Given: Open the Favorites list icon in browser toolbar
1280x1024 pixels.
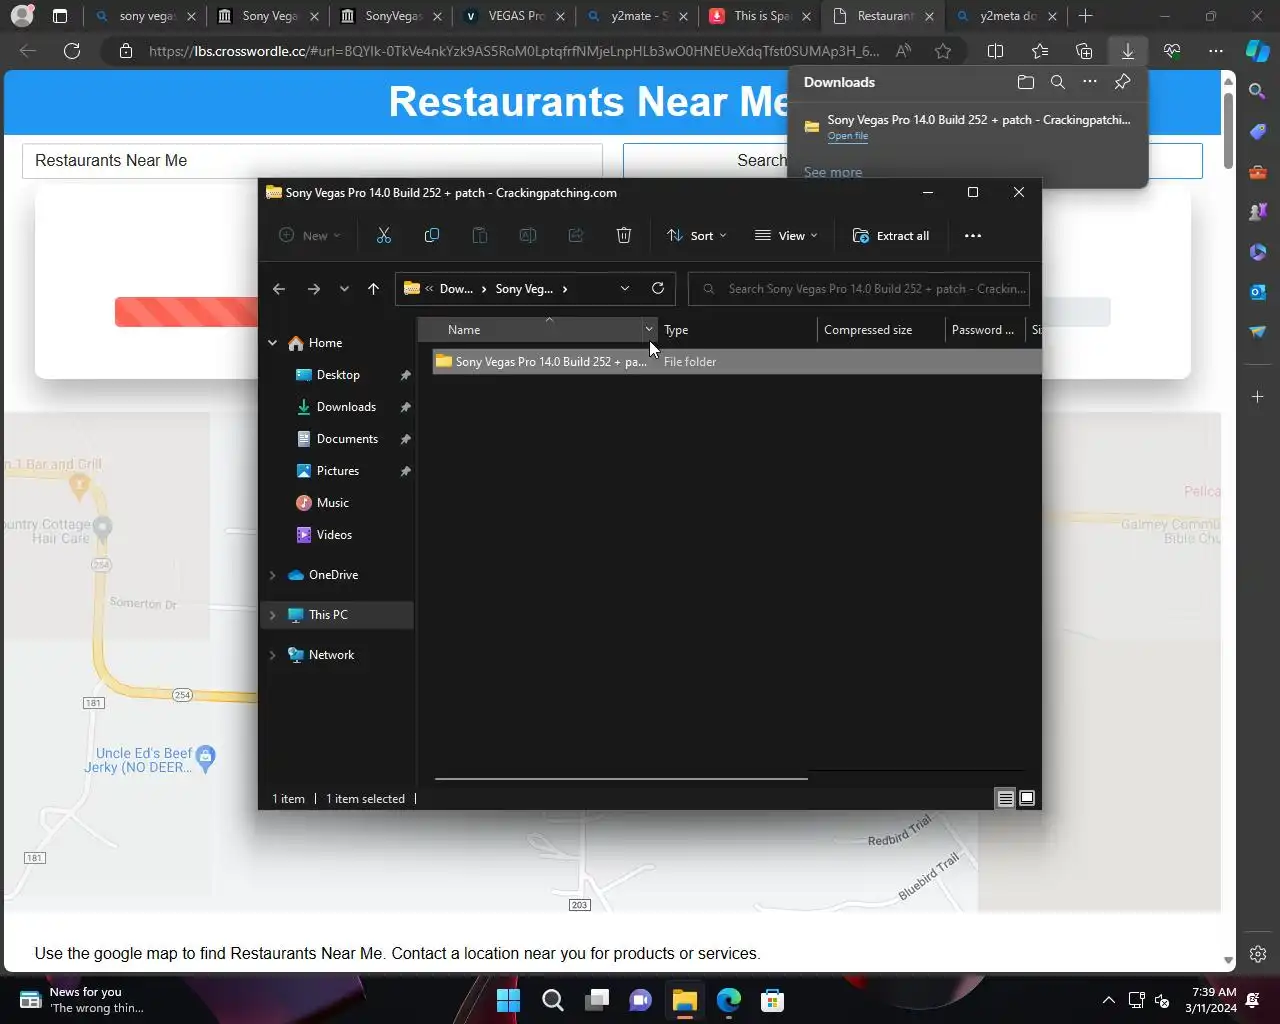Looking at the screenshot, I should [1040, 51].
